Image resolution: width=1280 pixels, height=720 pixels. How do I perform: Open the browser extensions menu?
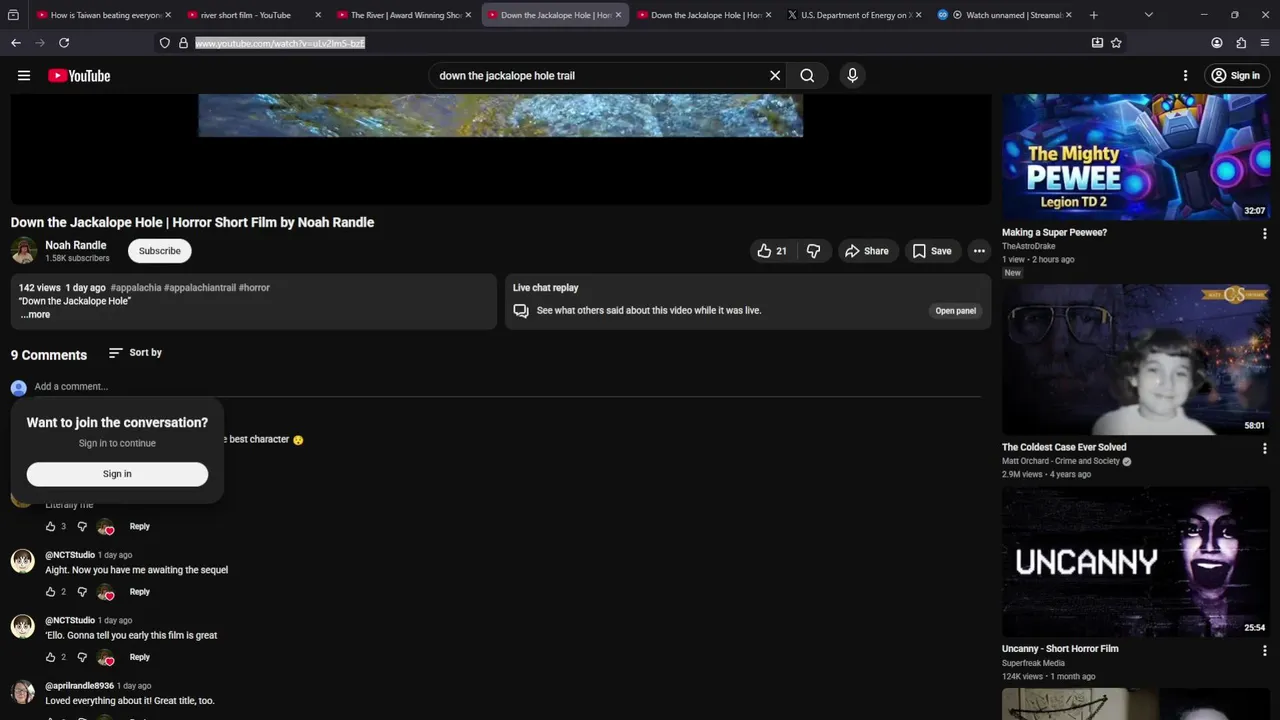[1241, 43]
